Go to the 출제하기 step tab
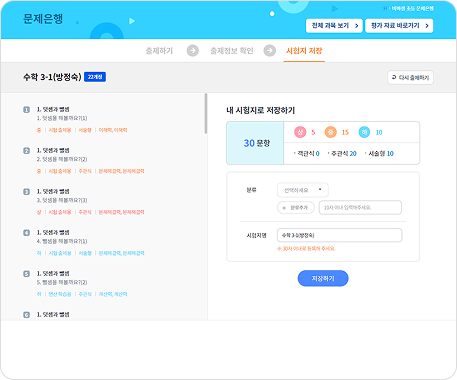Viewport: 457px width, 380px height. [159, 51]
